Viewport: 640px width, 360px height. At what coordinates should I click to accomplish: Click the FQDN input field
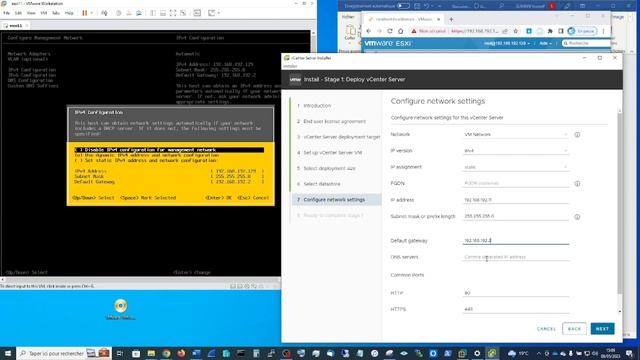point(516,183)
